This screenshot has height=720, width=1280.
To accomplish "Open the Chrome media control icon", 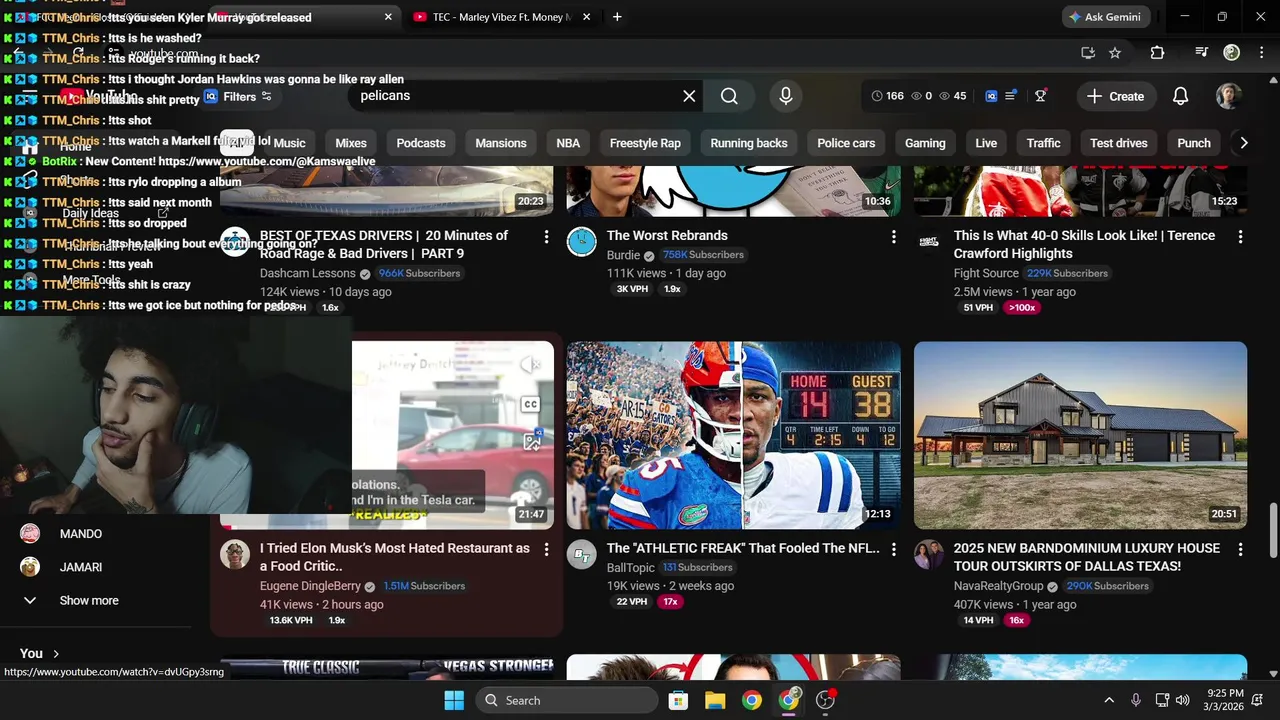I will (x=1202, y=53).
